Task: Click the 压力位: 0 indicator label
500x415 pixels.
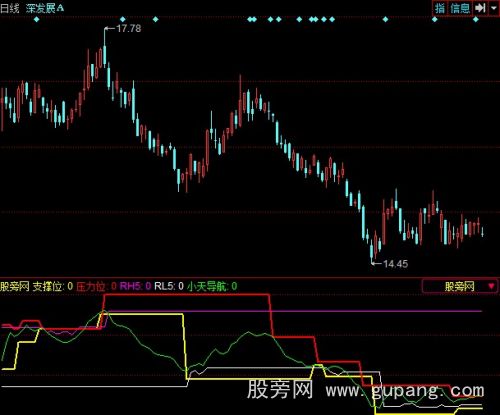Action: click(96, 286)
